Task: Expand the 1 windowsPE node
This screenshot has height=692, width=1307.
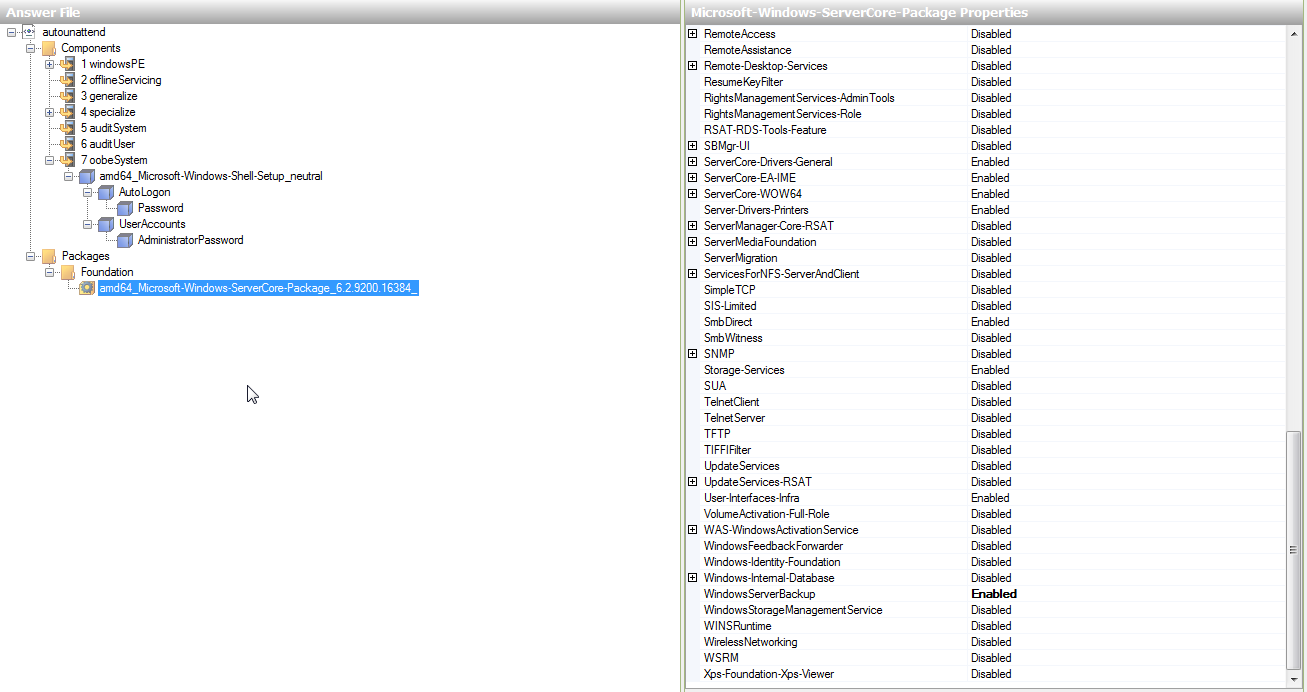Action: pyautogui.click(x=49, y=64)
